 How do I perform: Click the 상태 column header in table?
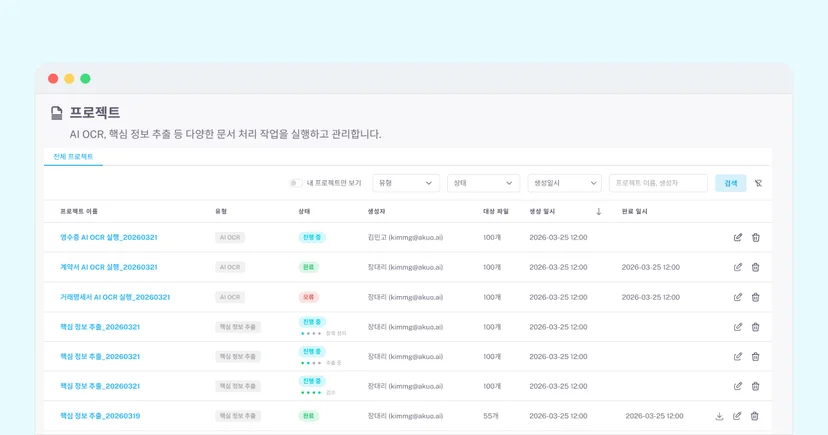304,211
